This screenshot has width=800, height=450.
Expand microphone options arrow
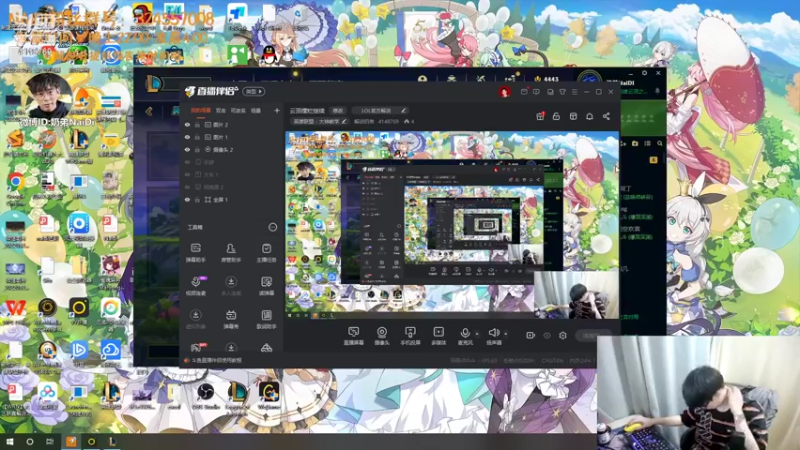click(x=477, y=334)
